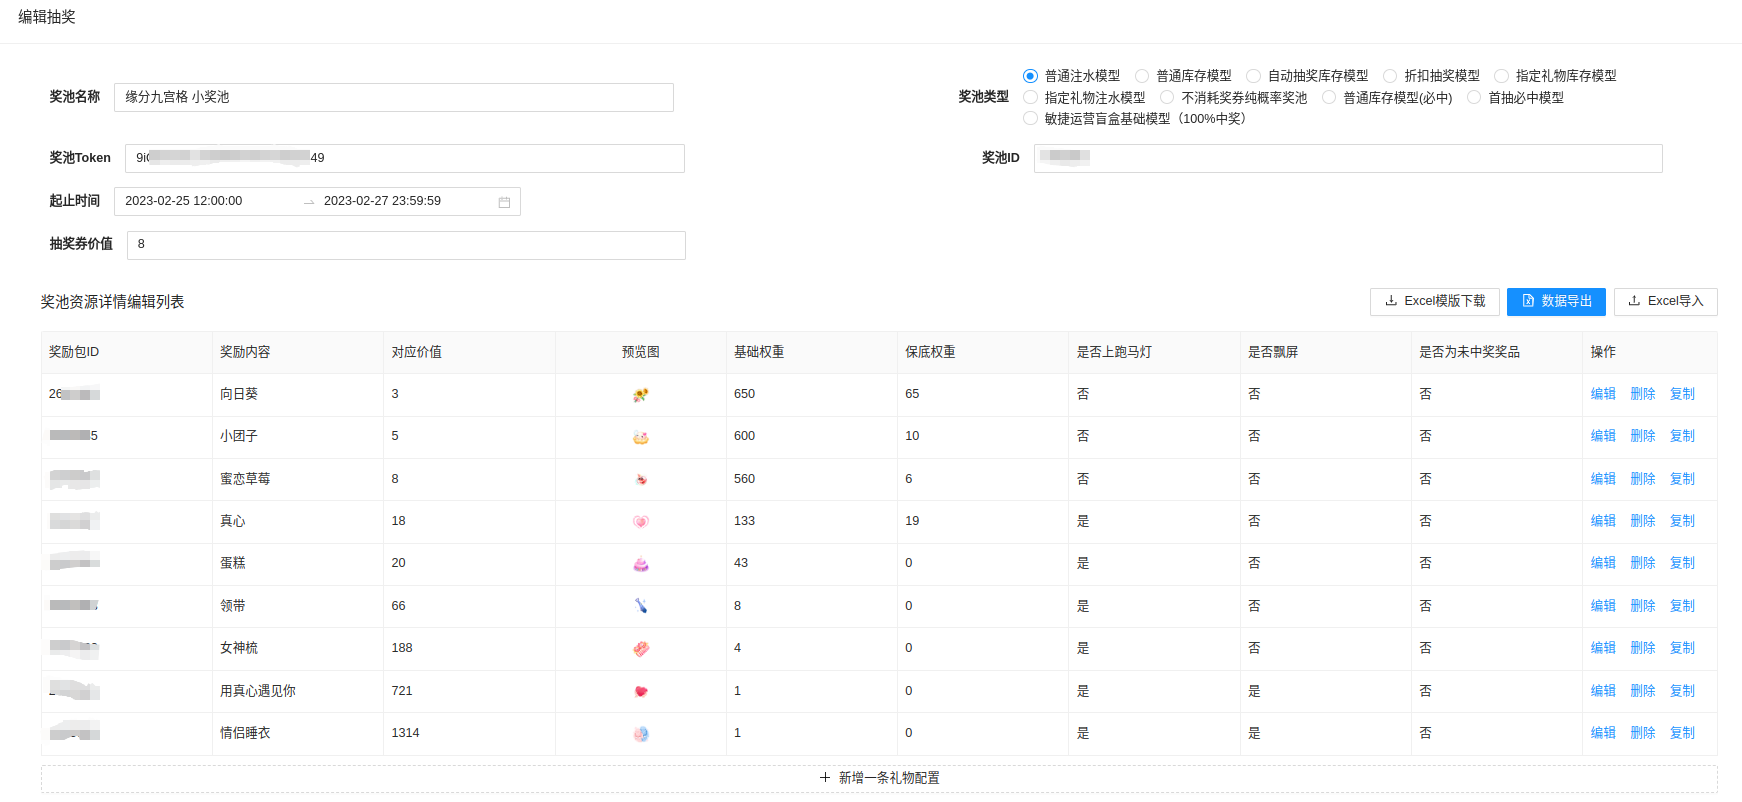Edit the 向日葵 reward row
This screenshot has height=802, width=1742.
tap(1603, 394)
